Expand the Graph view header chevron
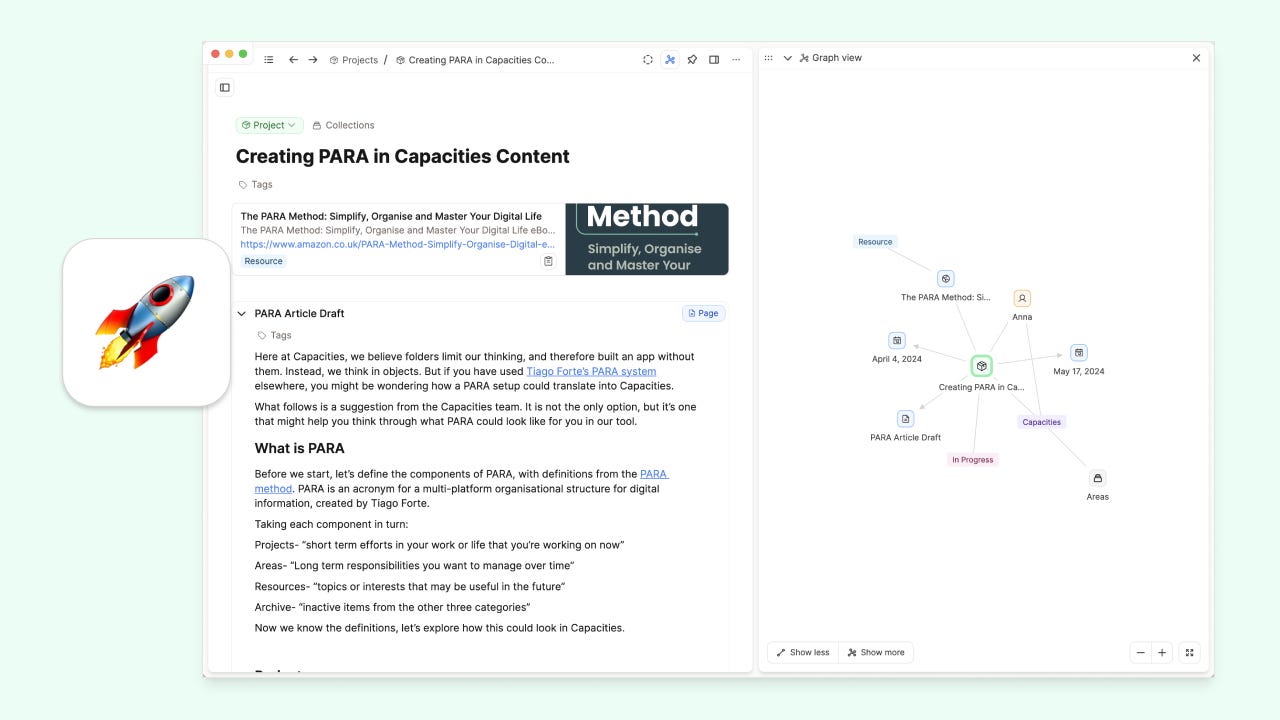The height and width of the screenshot is (720, 1280). [x=787, y=57]
